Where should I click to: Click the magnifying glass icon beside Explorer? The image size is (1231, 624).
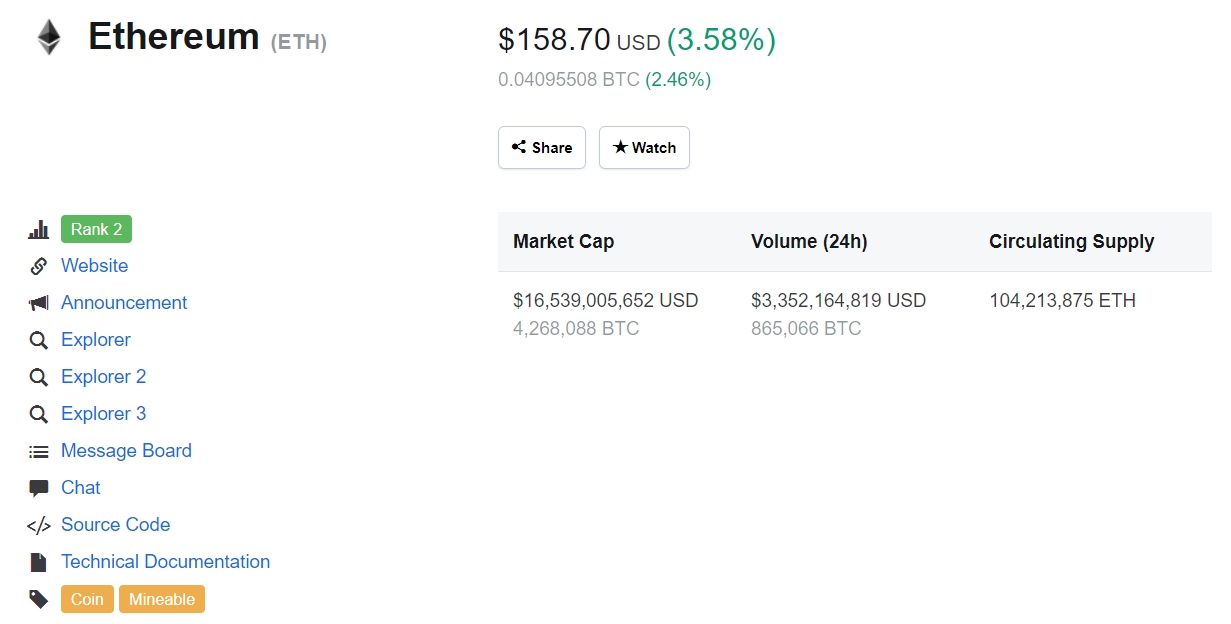pyautogui.click(x=38, y=340)
